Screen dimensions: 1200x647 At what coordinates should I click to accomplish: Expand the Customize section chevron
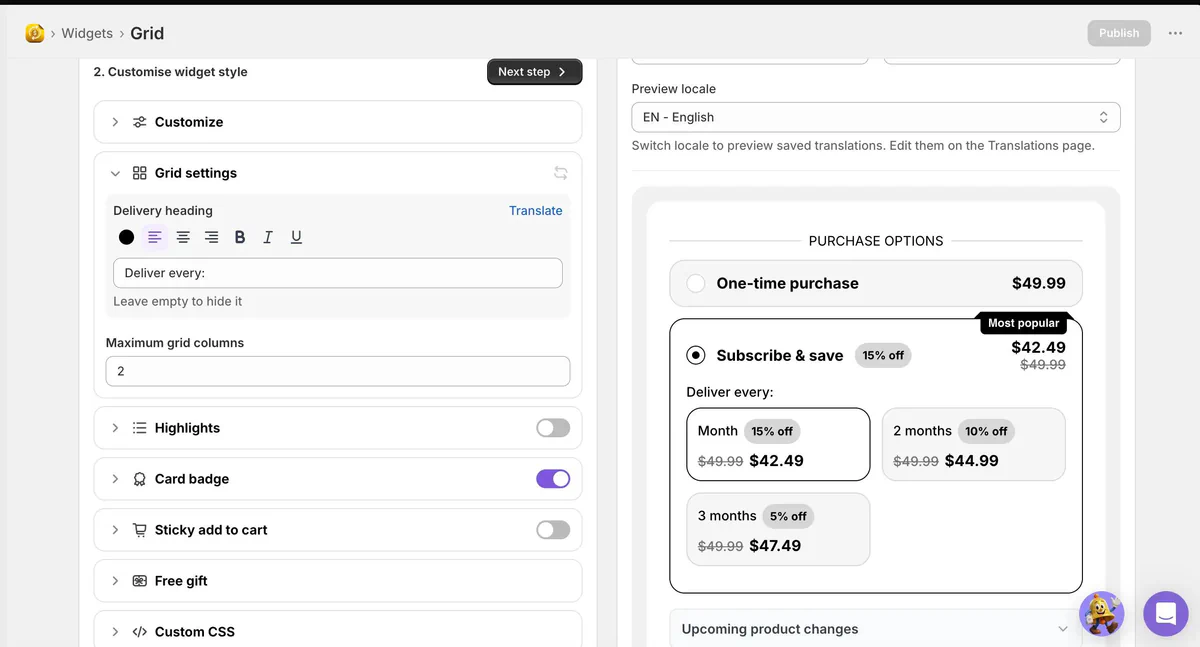115,122
